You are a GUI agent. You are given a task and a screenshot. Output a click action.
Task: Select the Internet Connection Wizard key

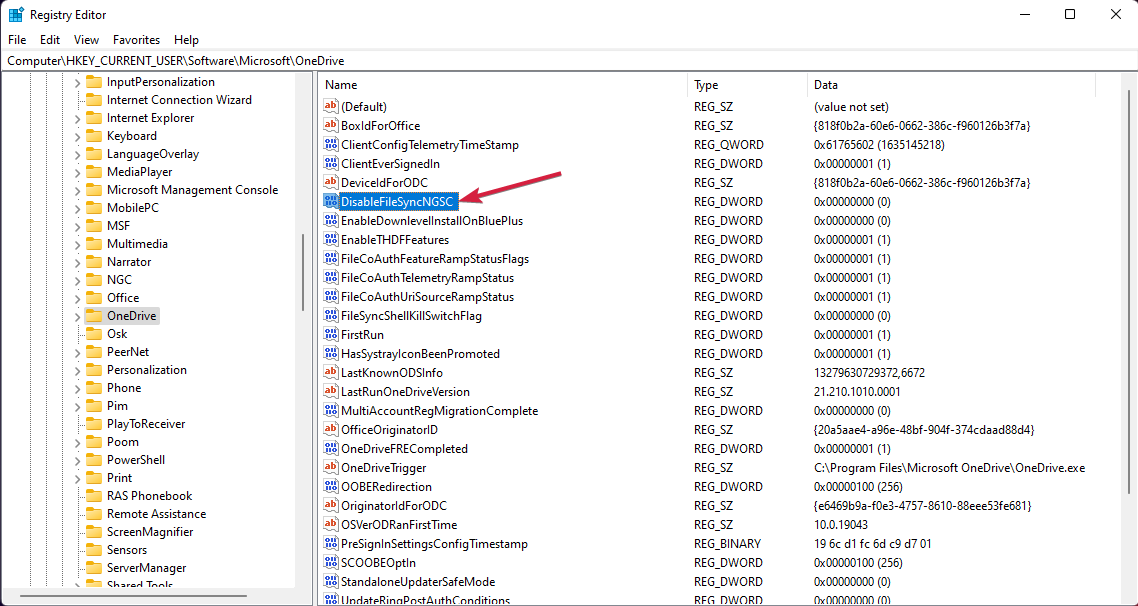click(x=179, y=100)
